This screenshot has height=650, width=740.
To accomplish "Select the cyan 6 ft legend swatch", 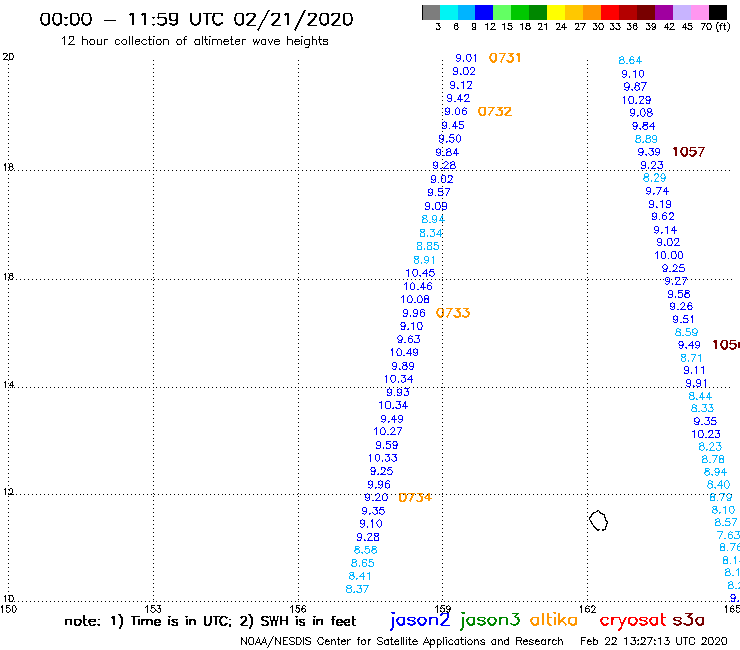I will click(449, 12).
